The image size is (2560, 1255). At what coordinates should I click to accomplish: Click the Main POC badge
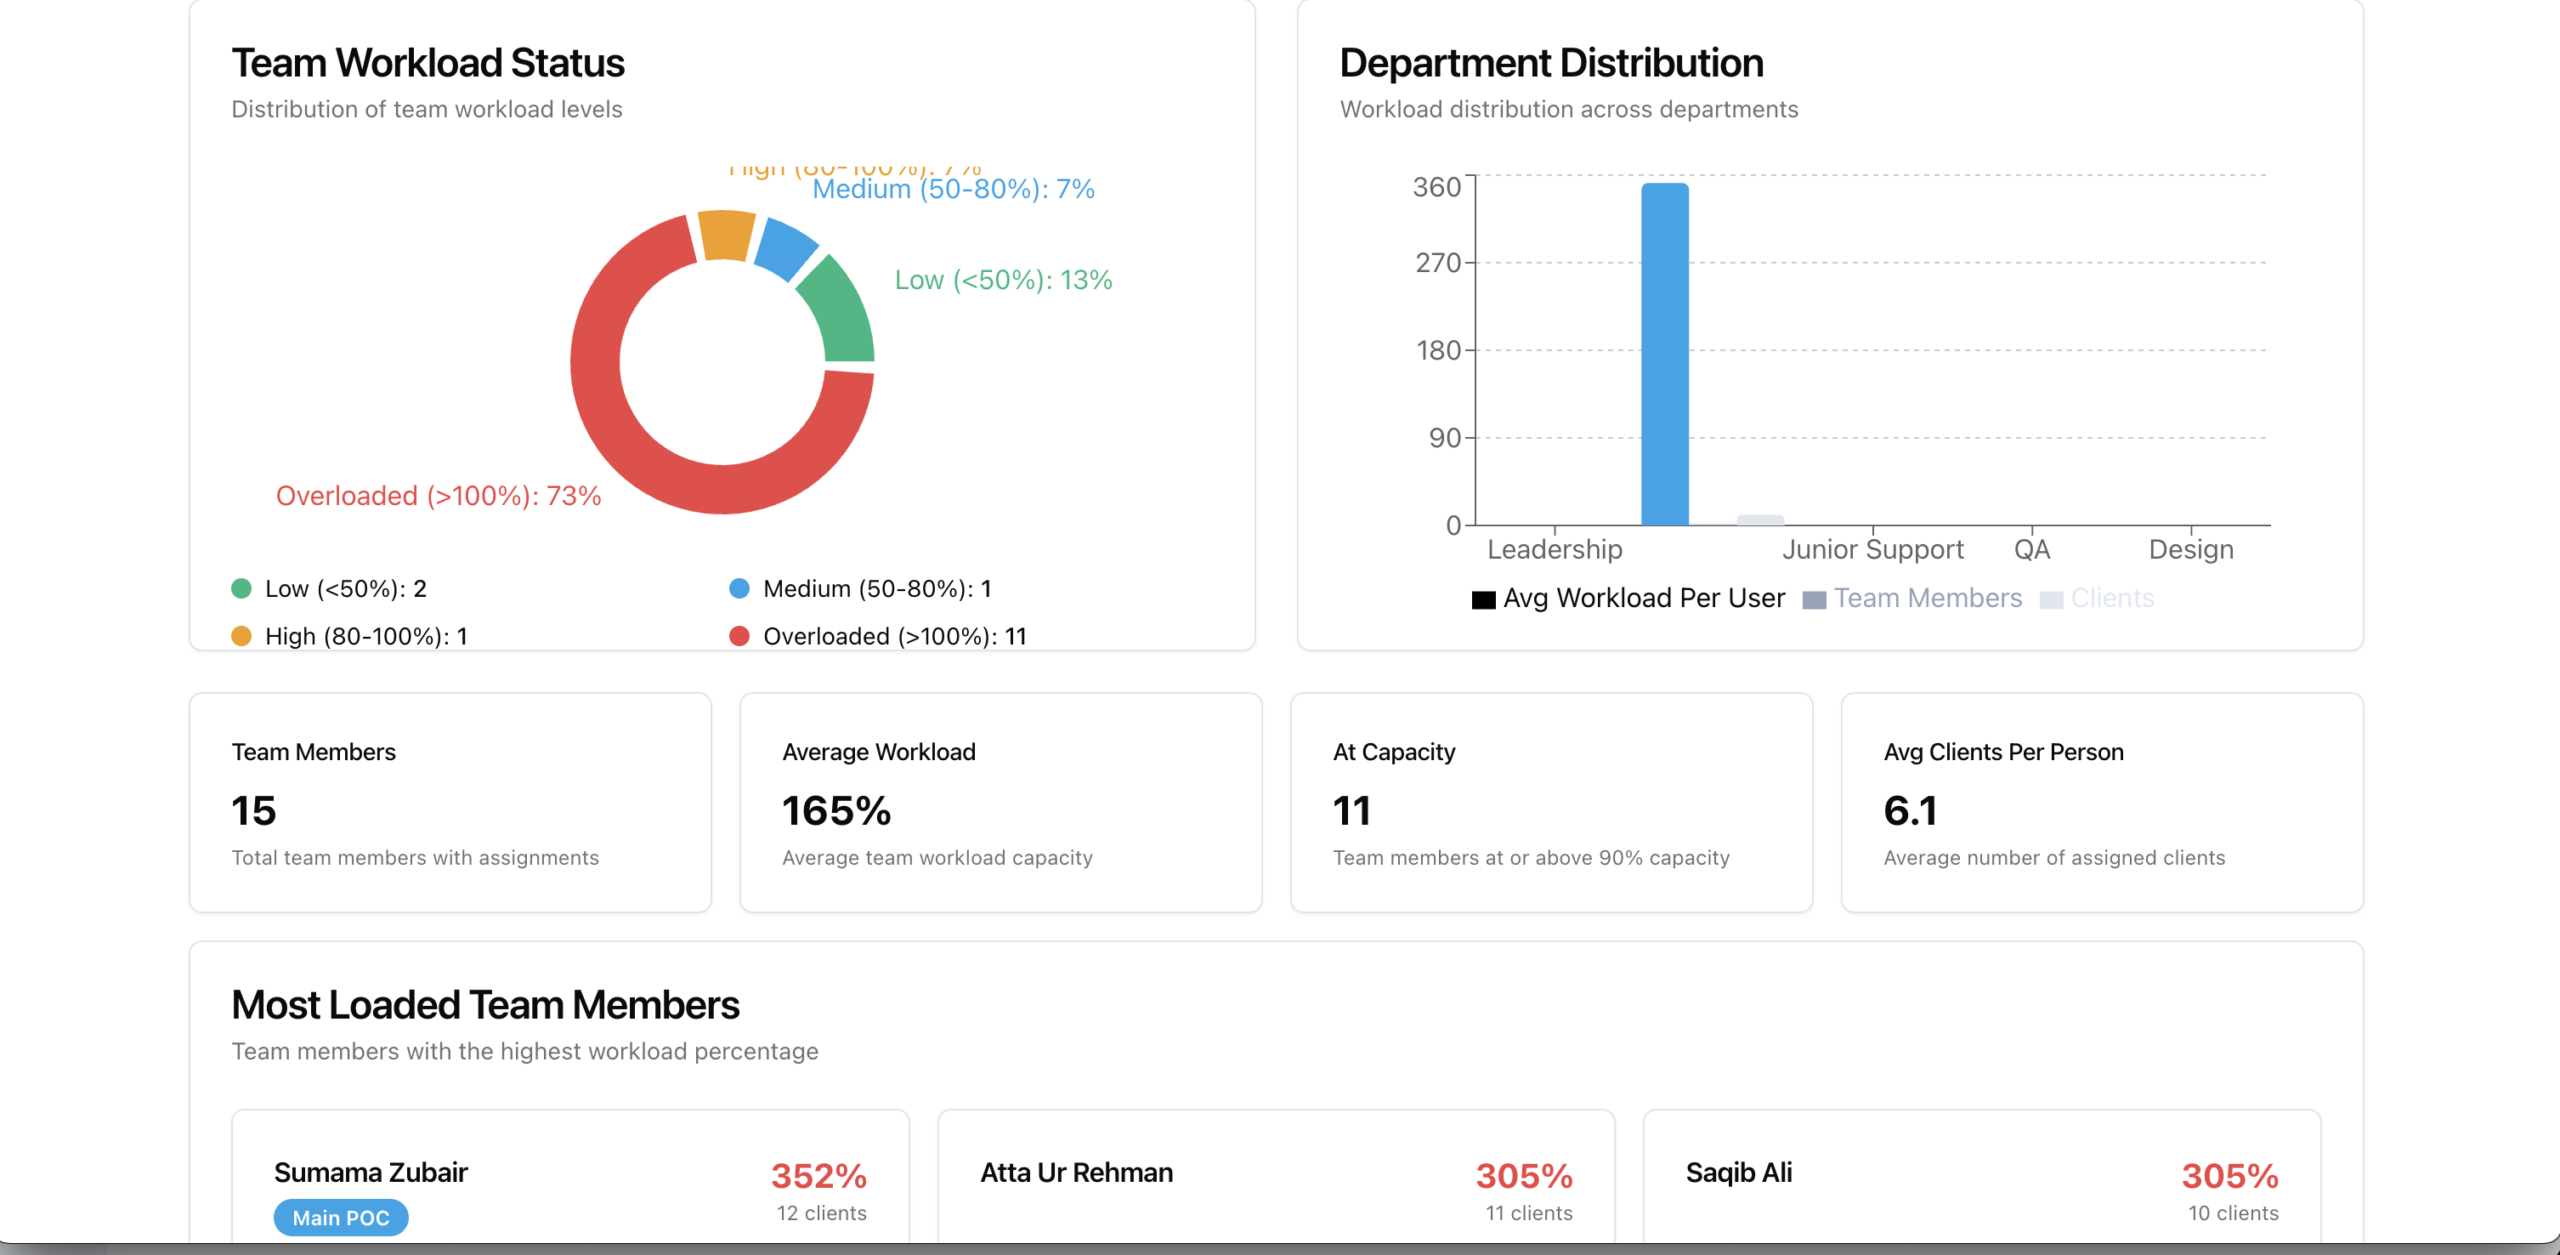pyautogui.click(x=340, y=1217)
